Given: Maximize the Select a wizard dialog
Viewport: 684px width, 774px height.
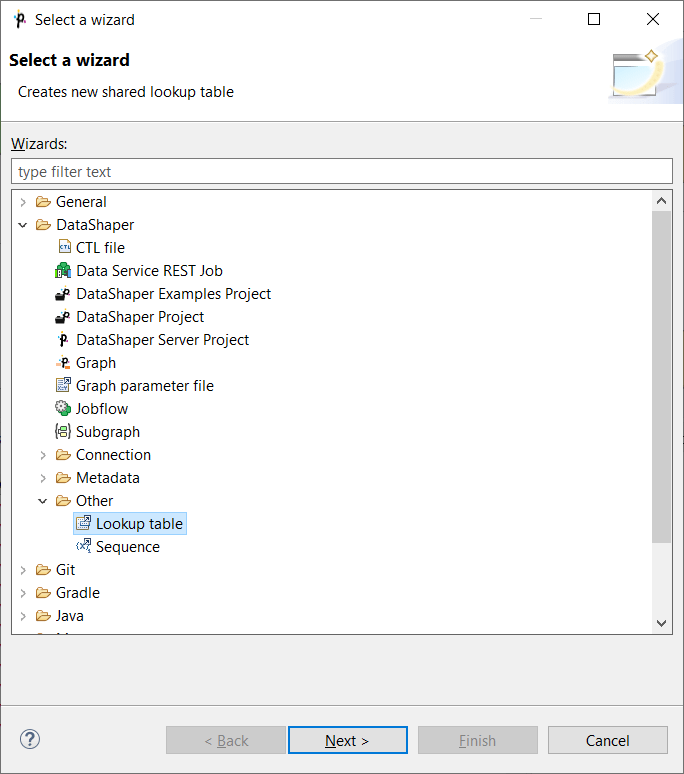Looking at the screenshot, I should coord(594,19).
